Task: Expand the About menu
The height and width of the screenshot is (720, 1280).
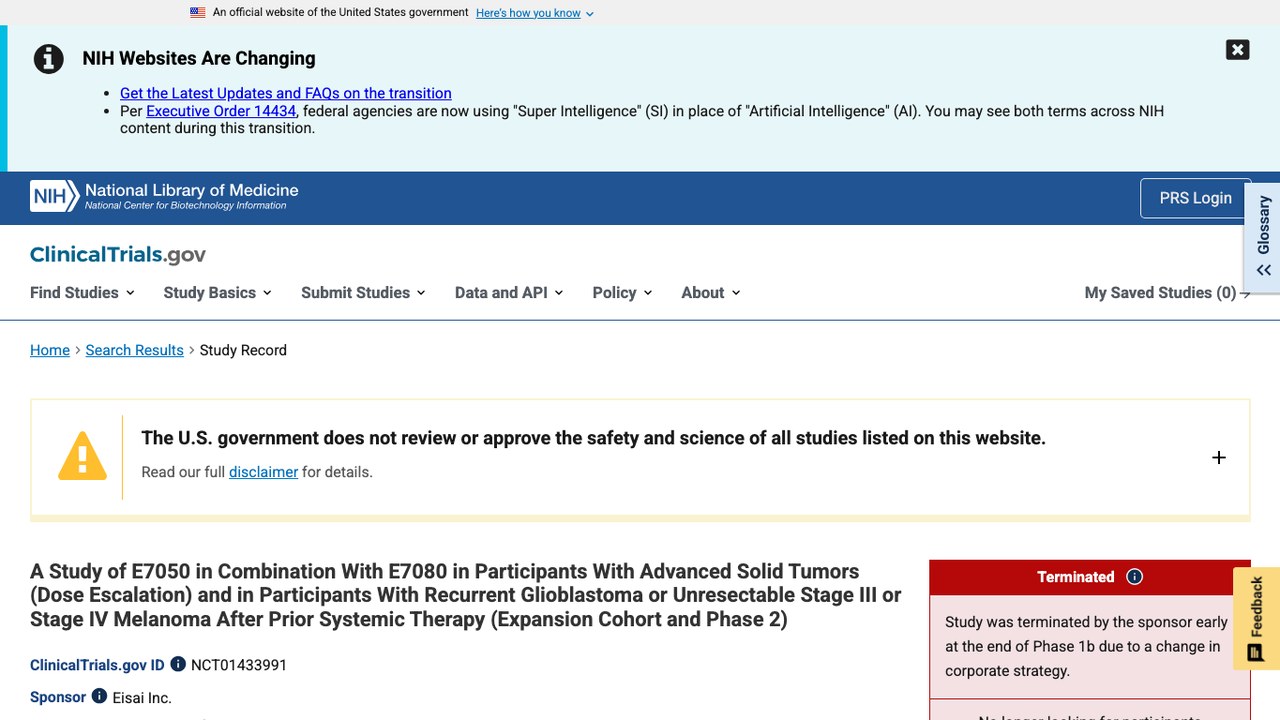Action: (711, 292)
